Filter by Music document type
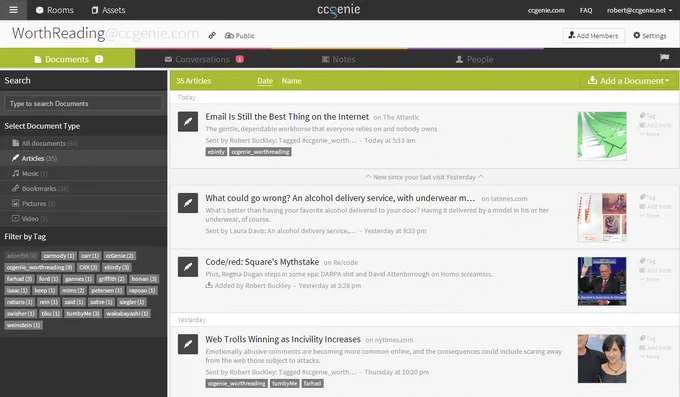 coord(83,174)
